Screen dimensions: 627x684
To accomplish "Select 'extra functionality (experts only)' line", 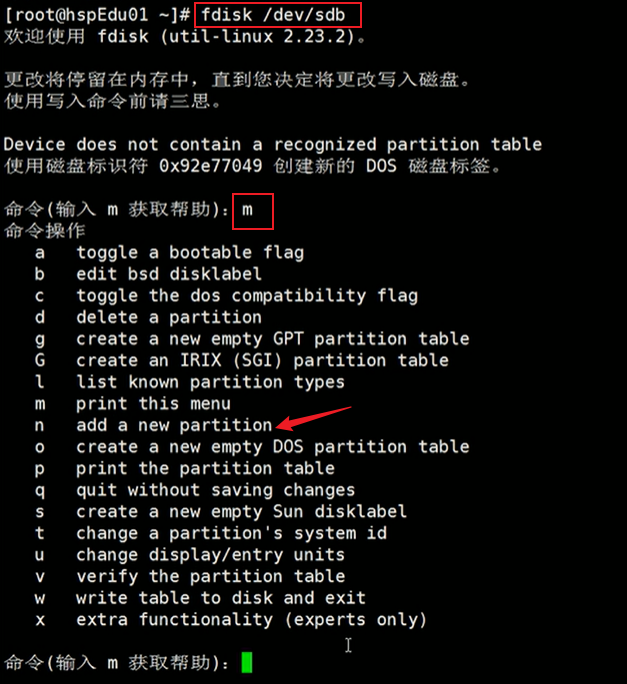I will [251, 620].
